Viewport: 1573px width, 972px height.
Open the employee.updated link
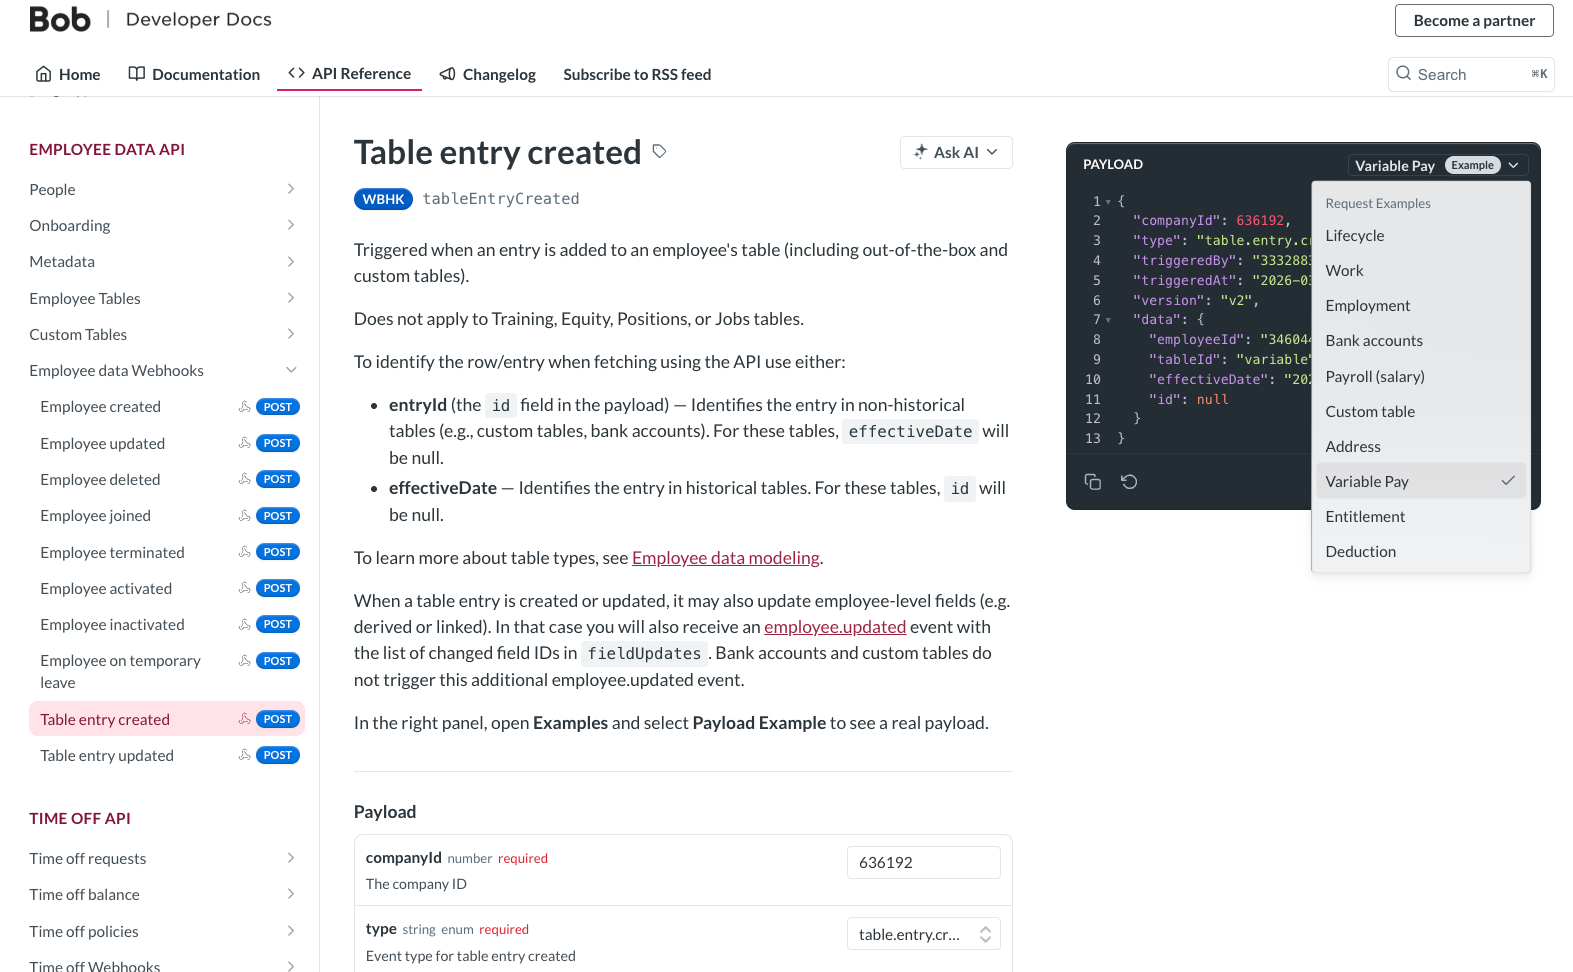(x=835, y=627)
